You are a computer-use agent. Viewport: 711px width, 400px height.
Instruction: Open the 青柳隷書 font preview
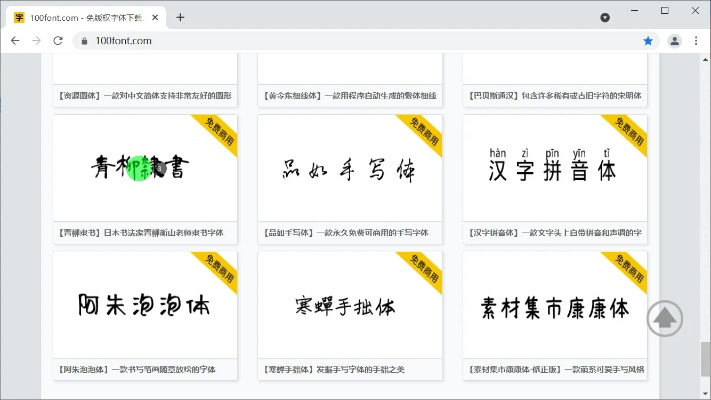145,168
